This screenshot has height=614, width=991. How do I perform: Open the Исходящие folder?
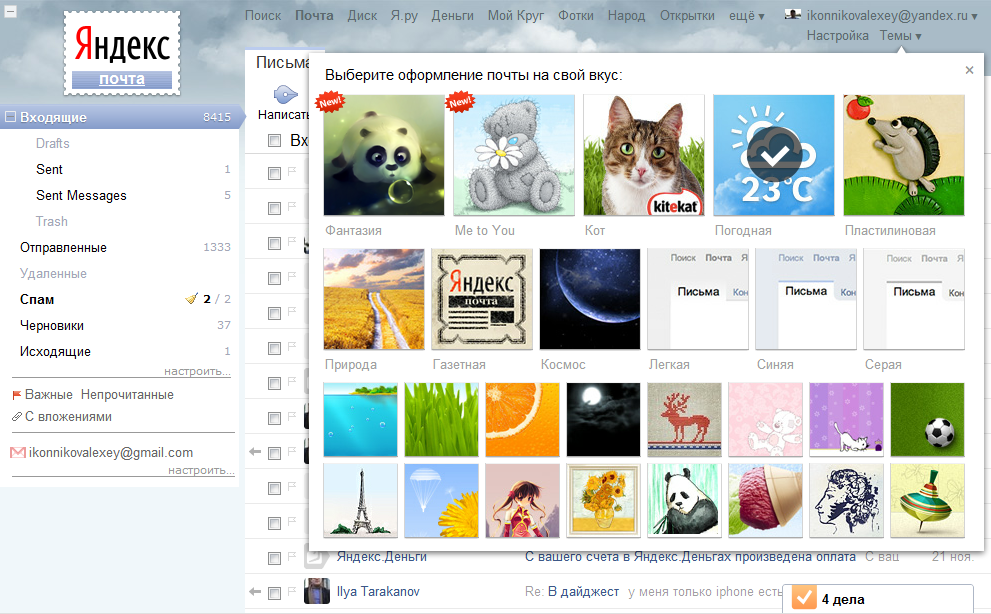(x=55, y=352)
